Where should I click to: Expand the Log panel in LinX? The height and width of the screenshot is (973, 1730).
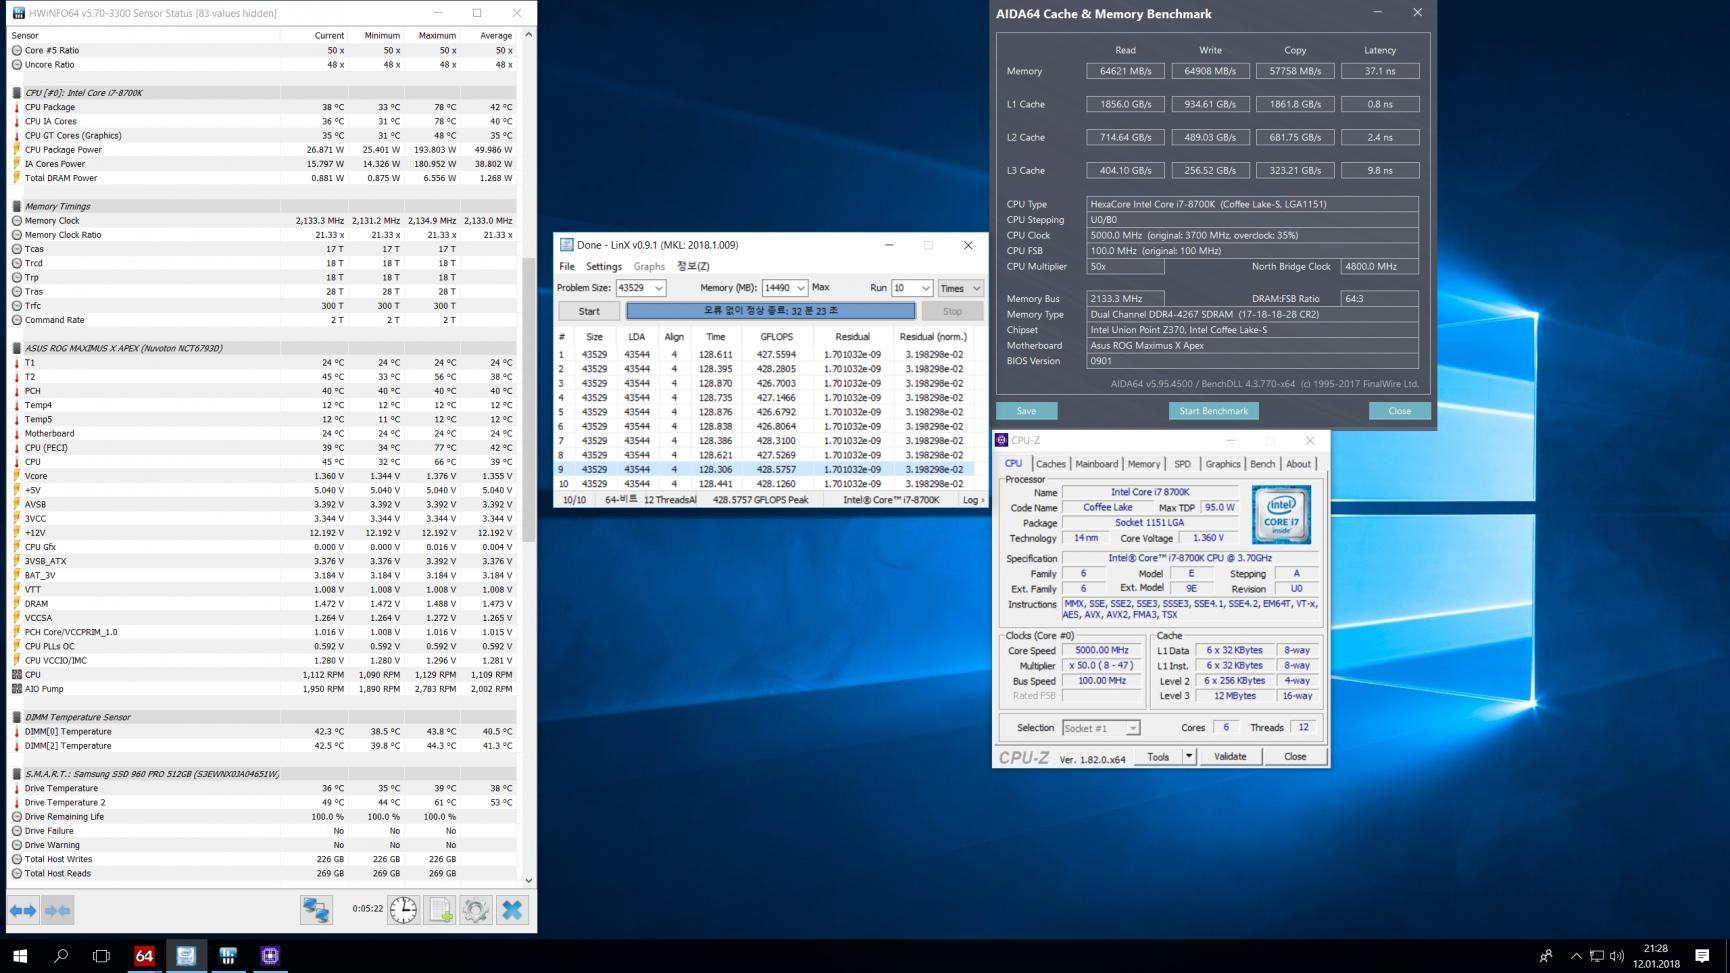[x=973, y=500]
